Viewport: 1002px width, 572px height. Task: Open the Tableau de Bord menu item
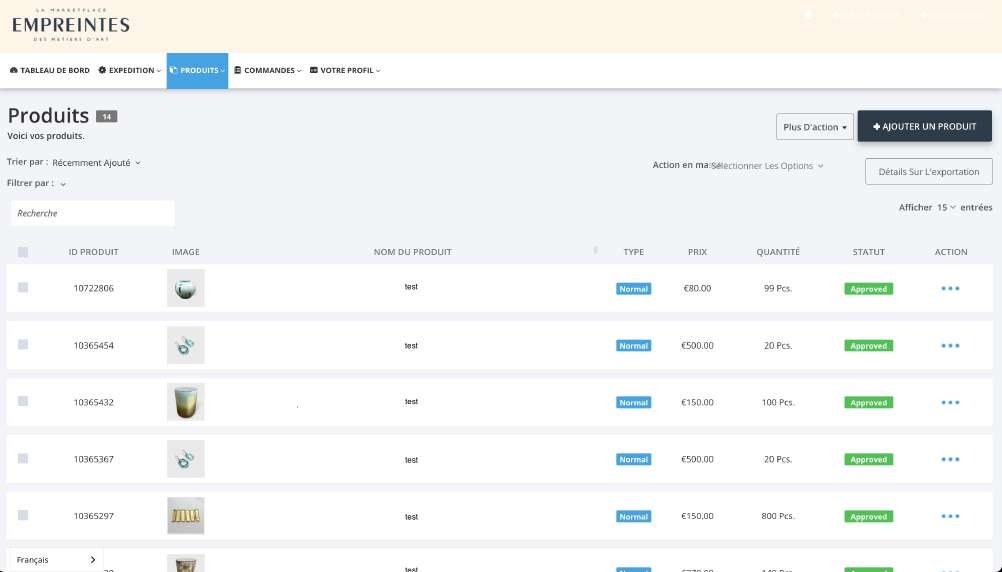(x=50, y=71)
